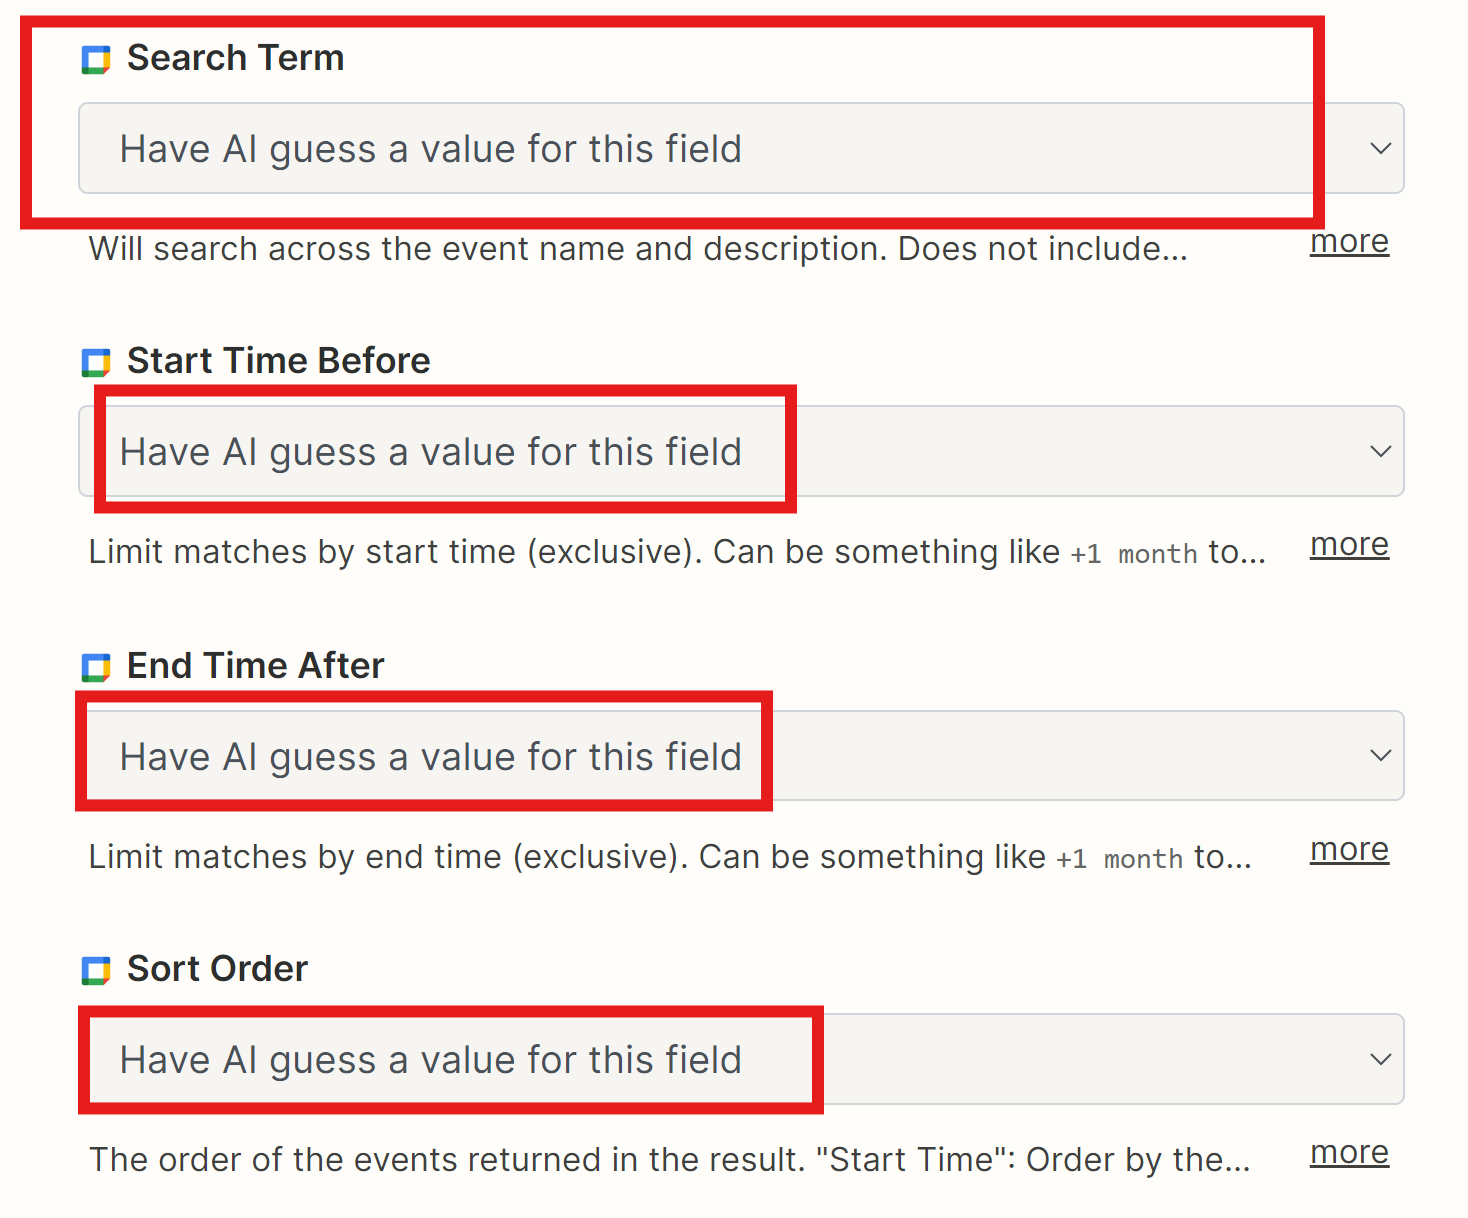Expand the Start Time Before dropdown arrow
The height and width of the screenshot is (1218, 1468).
pos(1380,452)
